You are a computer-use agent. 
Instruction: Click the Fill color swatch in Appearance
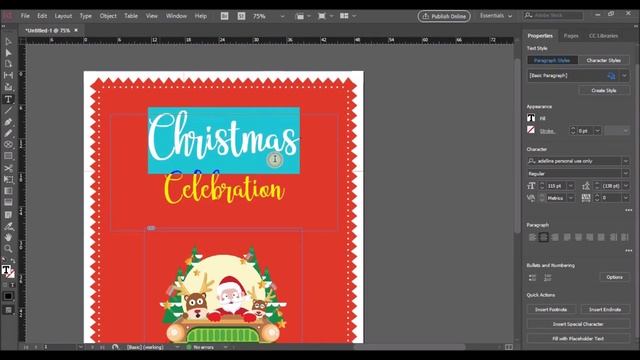[531, 118]
